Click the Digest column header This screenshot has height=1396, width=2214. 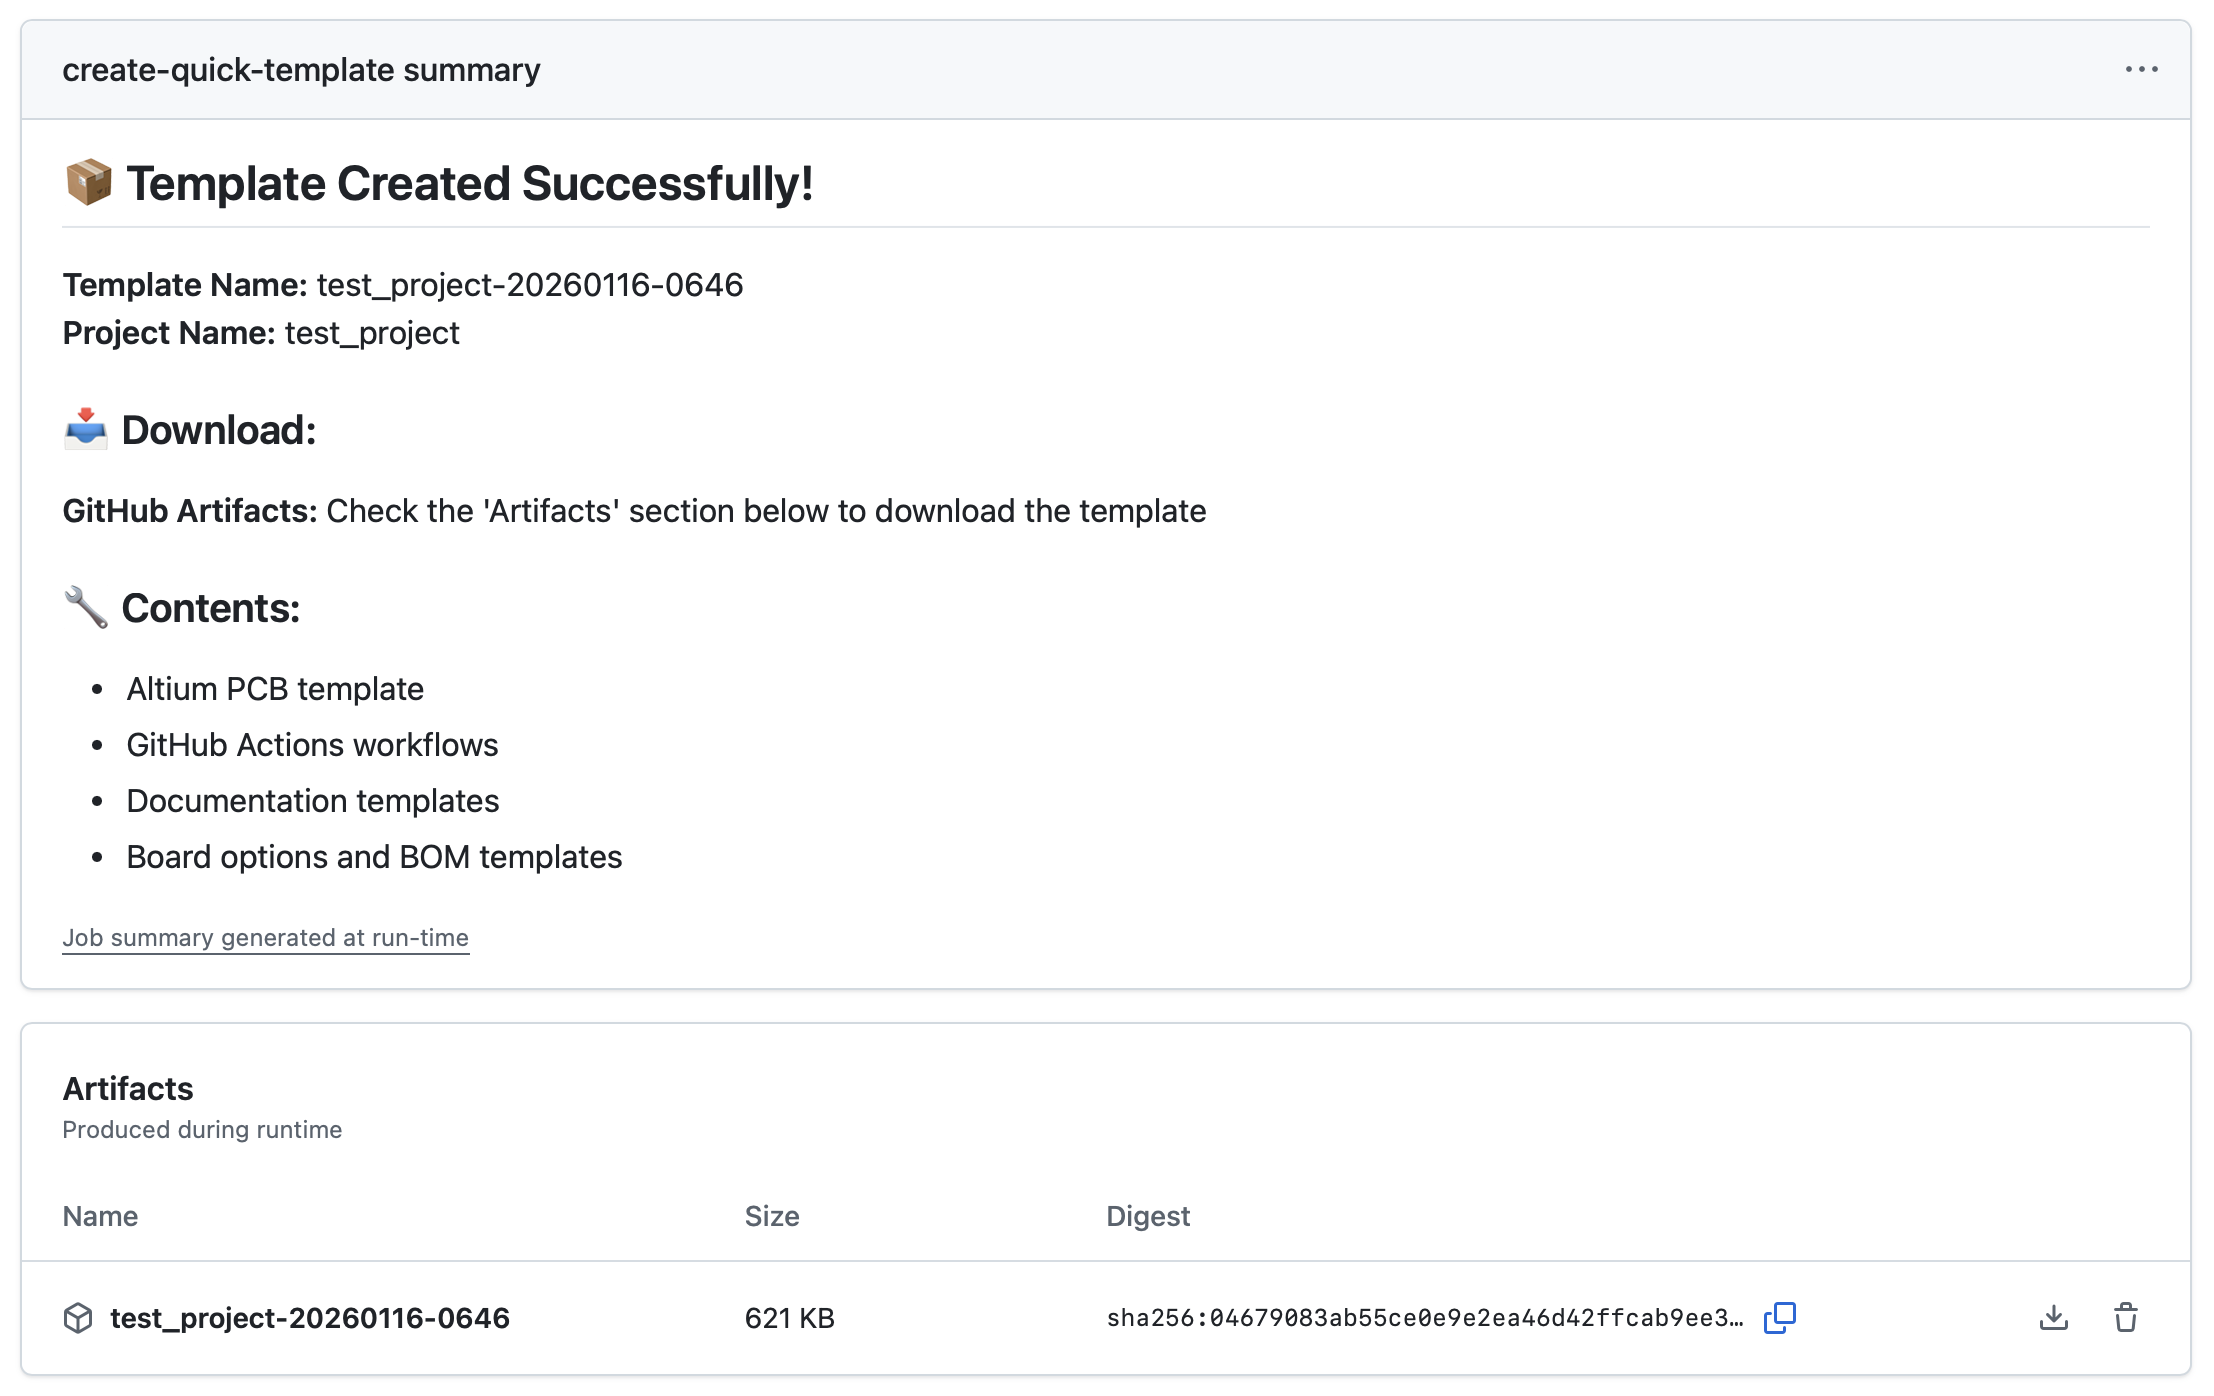click(1148, 1216)
